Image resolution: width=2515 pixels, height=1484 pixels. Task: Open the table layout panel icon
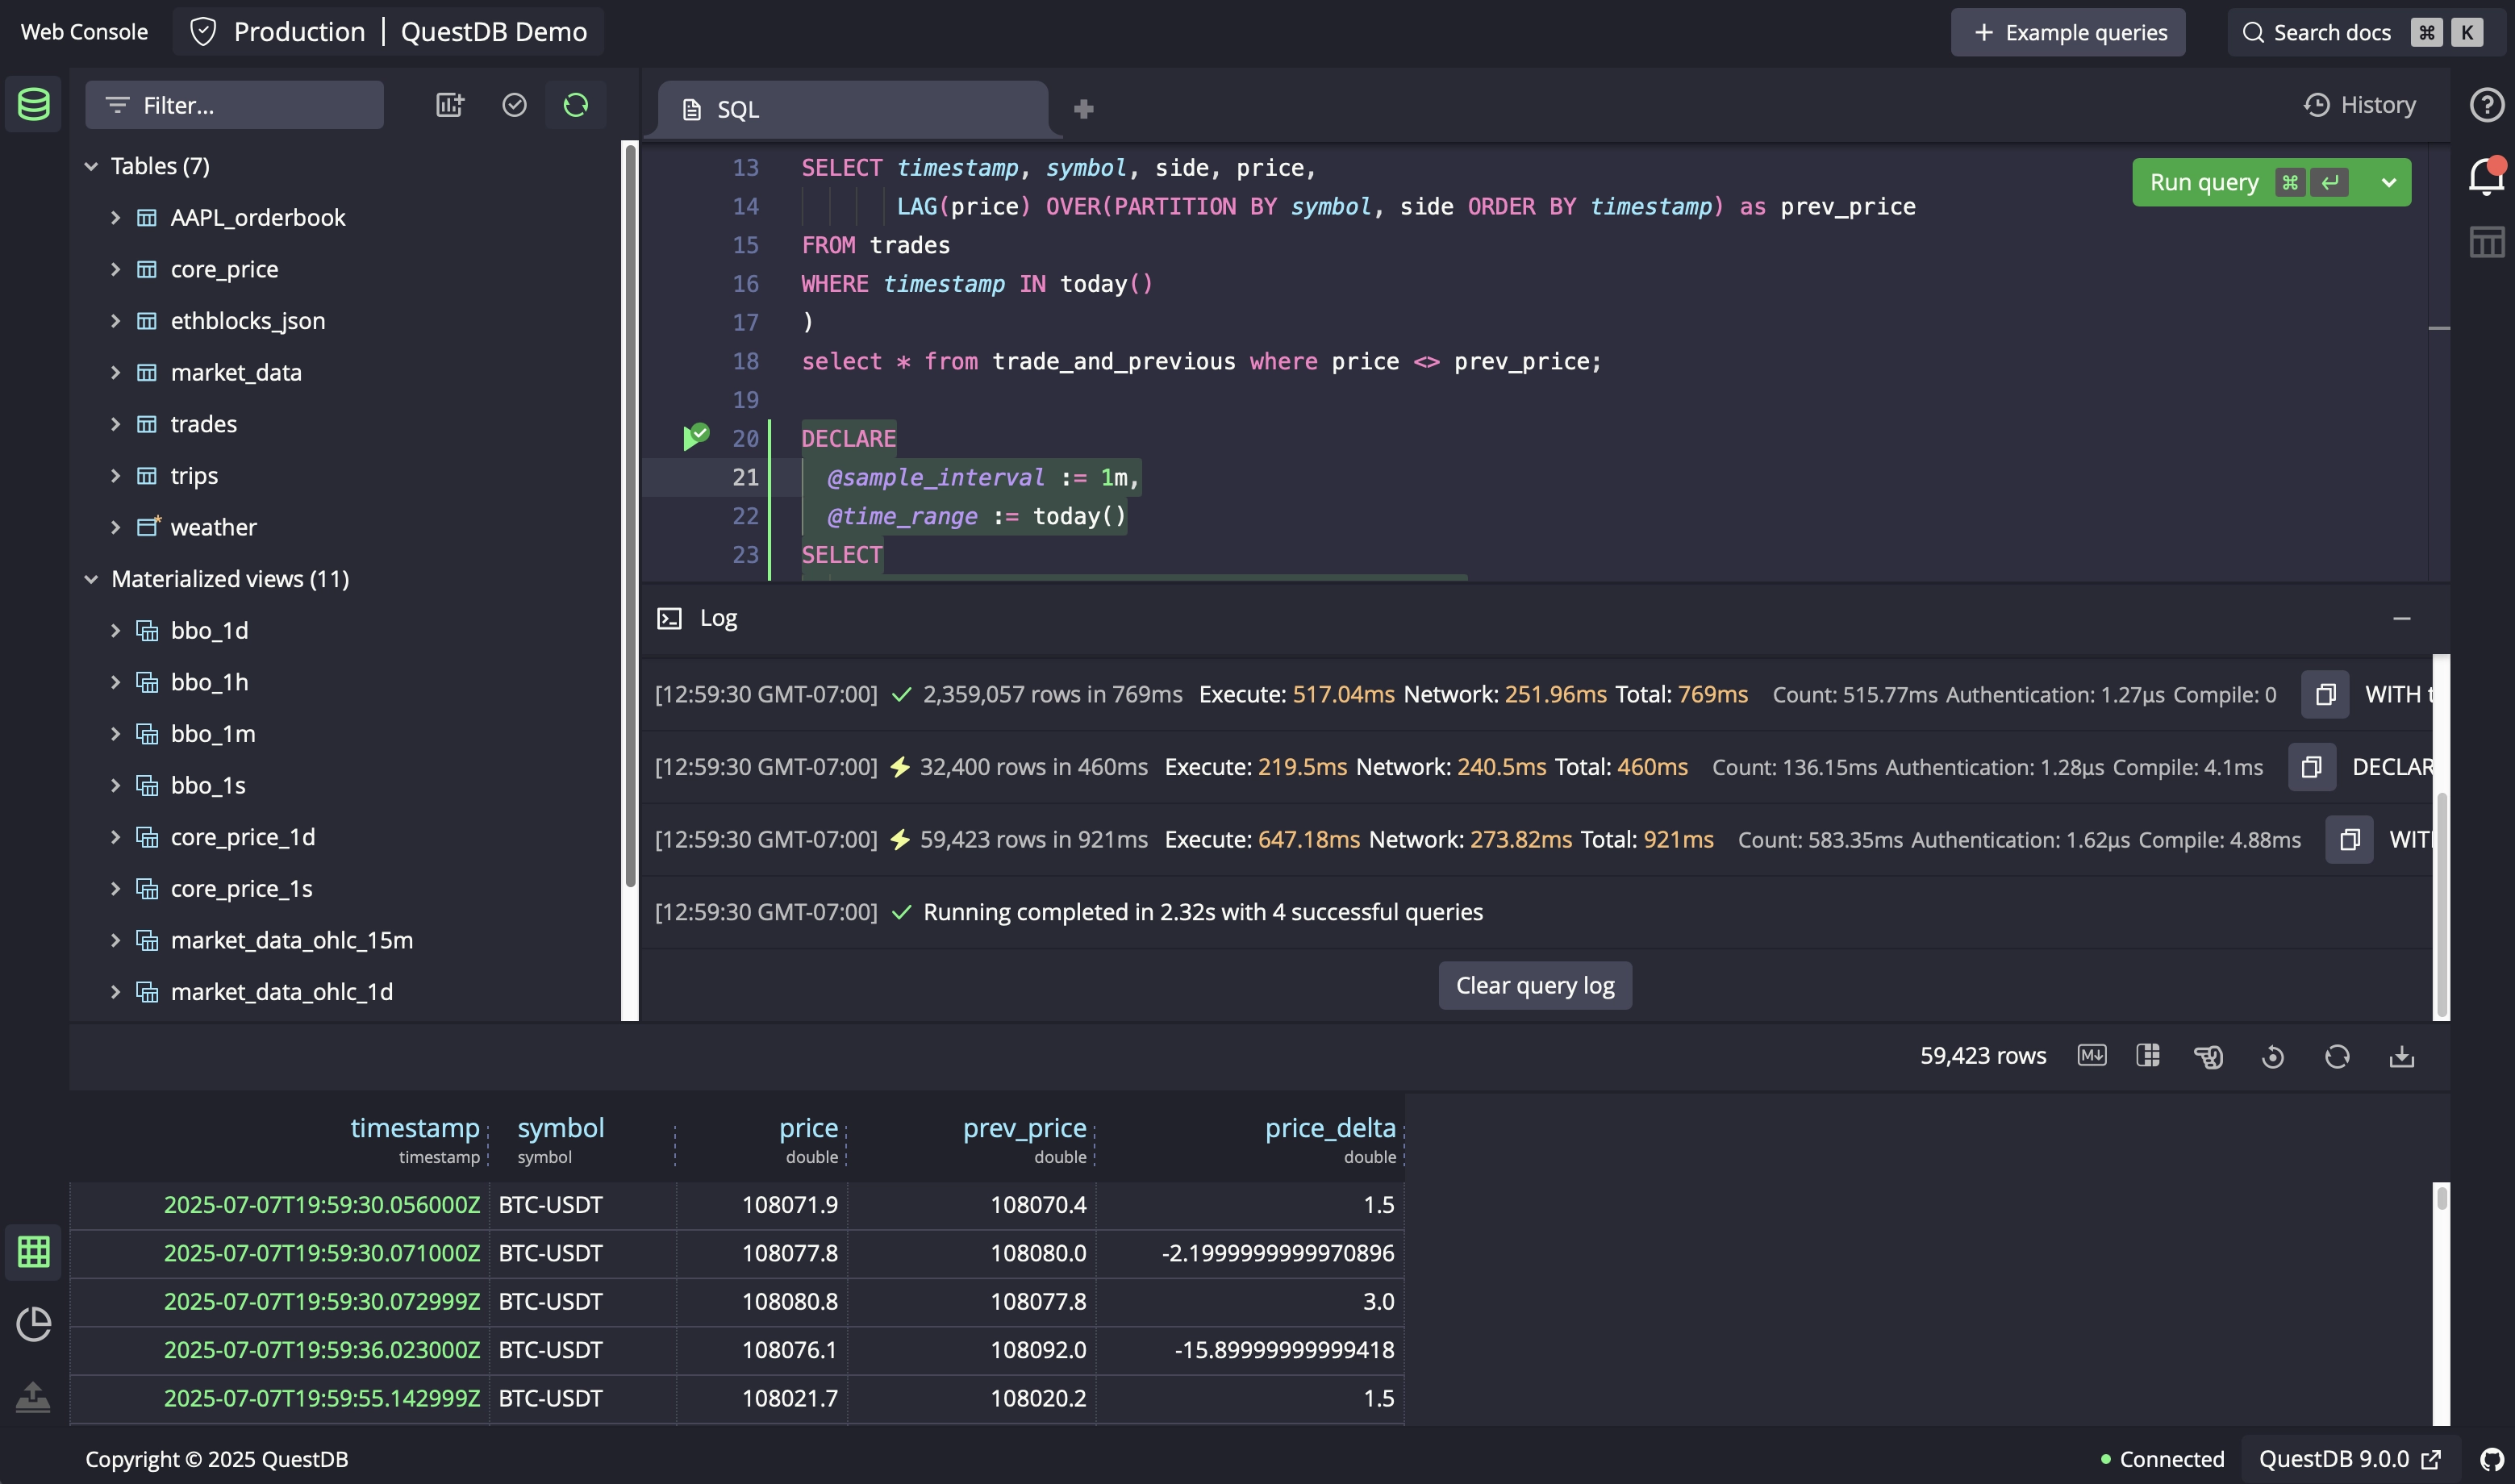coord(2486,242)
